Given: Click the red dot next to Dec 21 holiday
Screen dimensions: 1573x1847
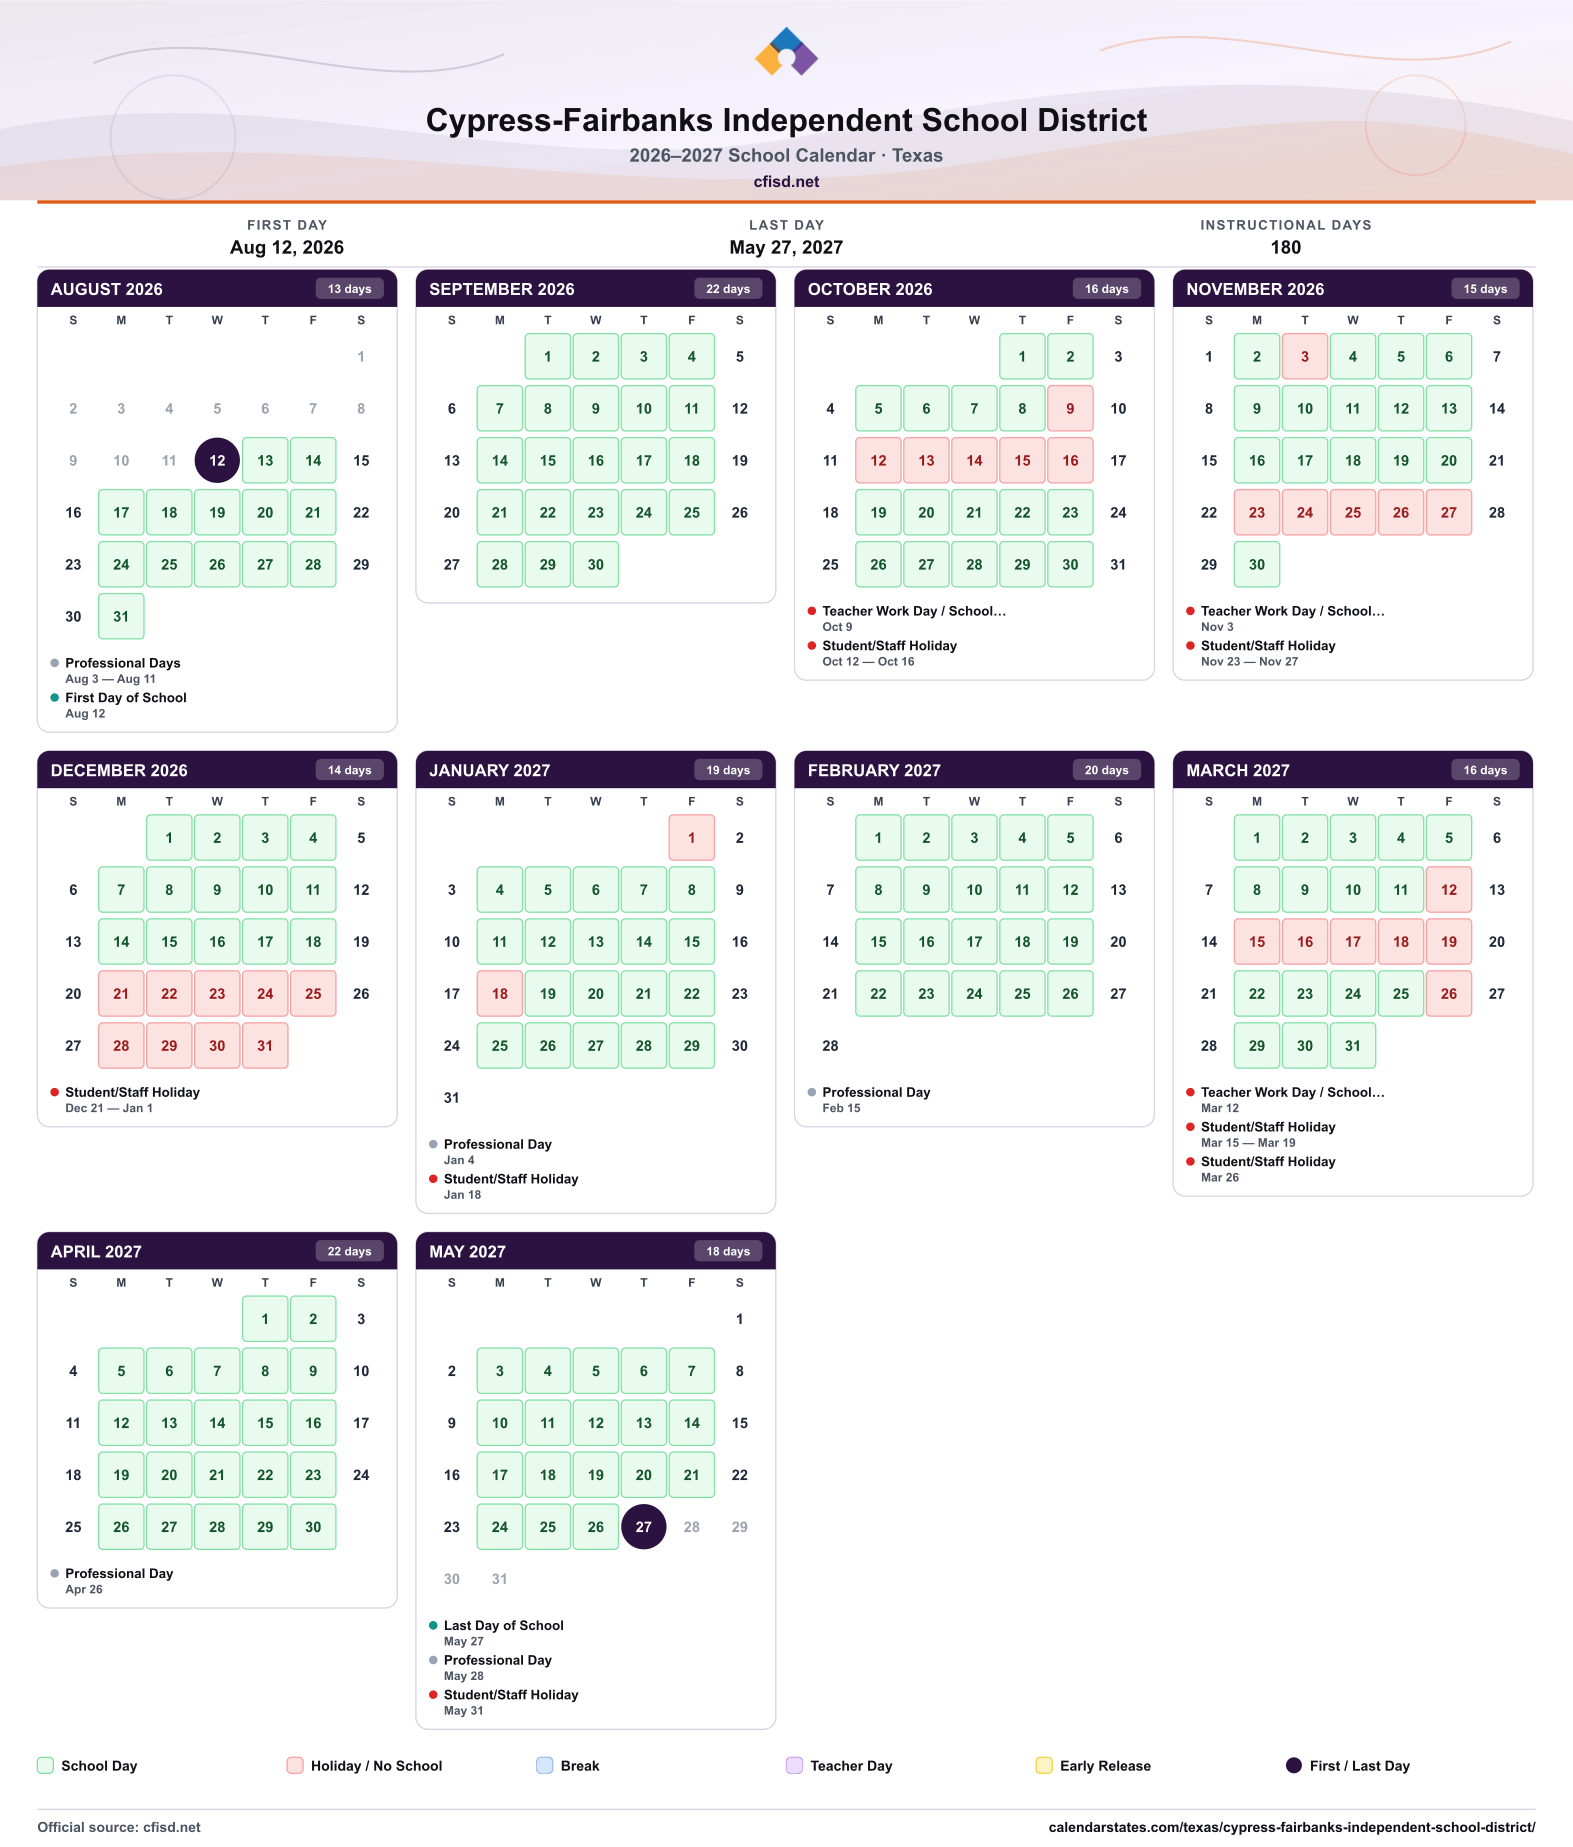Looking at the screenshot, I should click(x=55, y=1092).
